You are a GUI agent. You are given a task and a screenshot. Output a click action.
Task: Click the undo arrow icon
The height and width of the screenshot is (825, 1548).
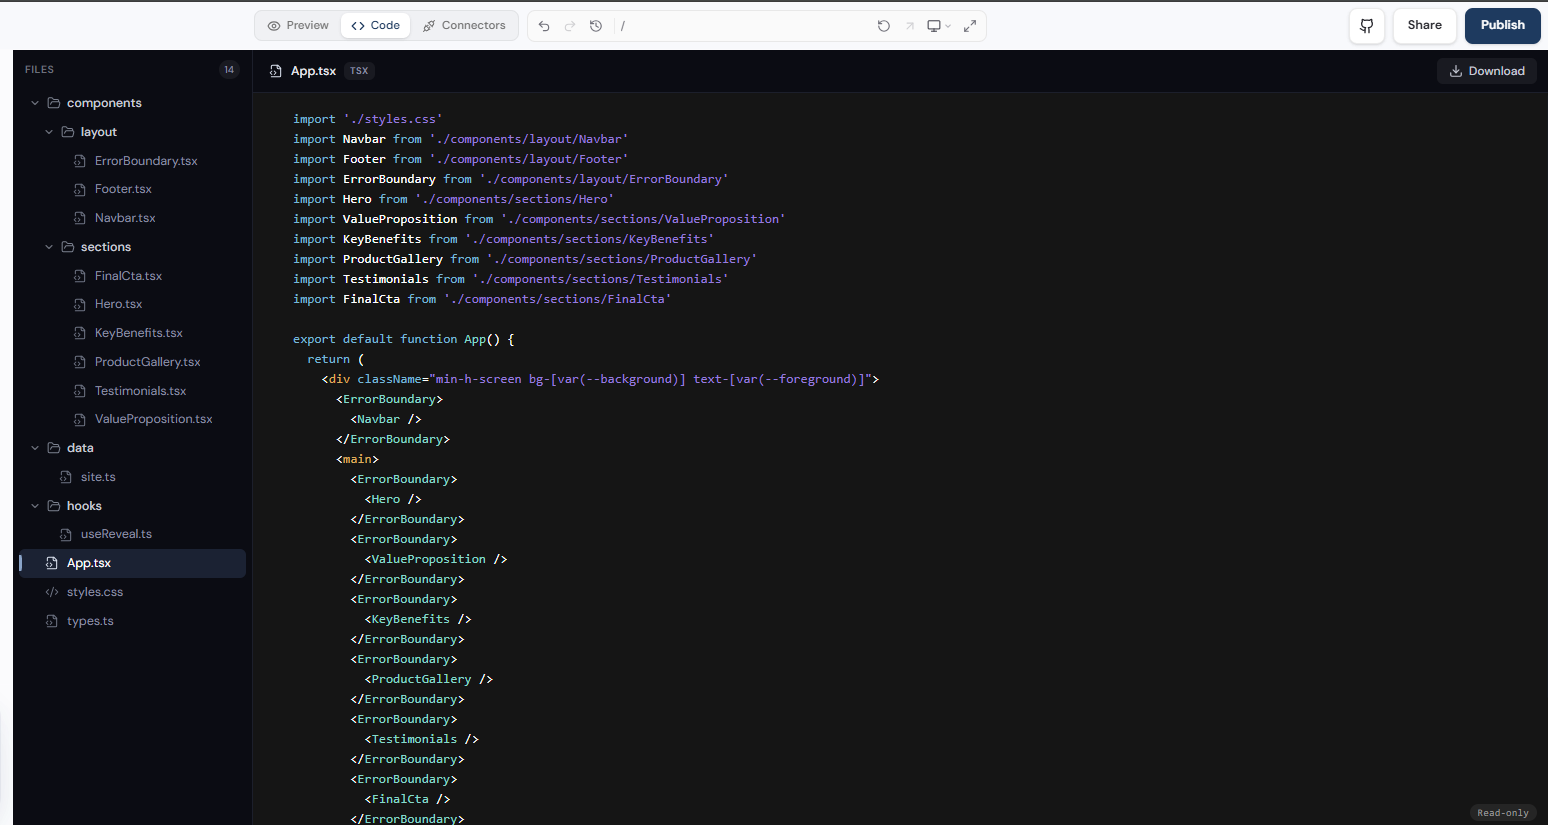pyautogui.click(x=544, y=26)
